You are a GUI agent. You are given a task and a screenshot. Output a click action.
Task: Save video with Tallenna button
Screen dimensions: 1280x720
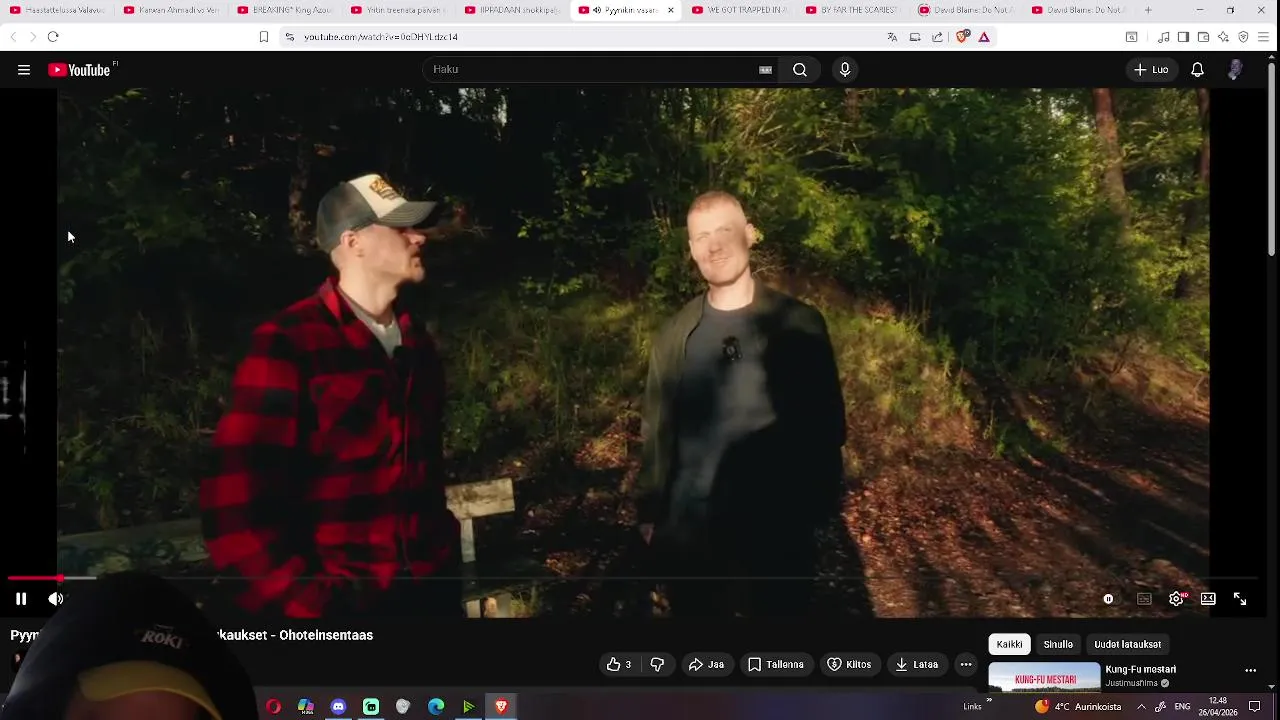(776, 664)
